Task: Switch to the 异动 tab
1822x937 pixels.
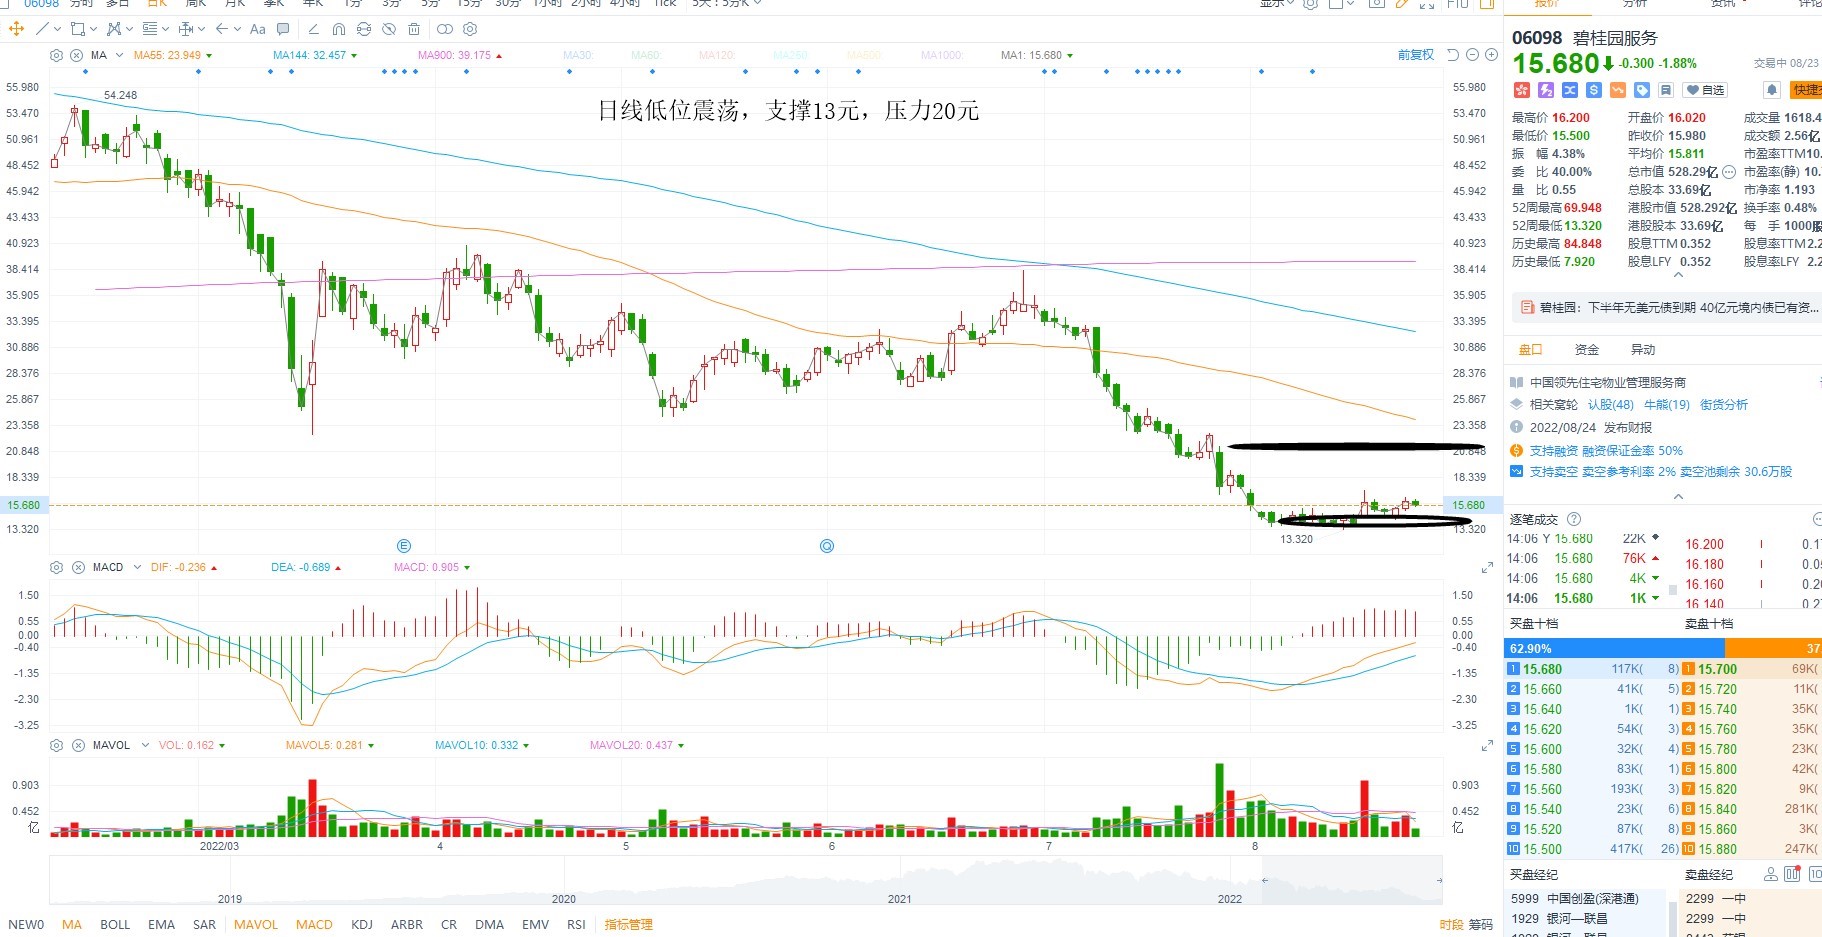Action: point(1643,349)
